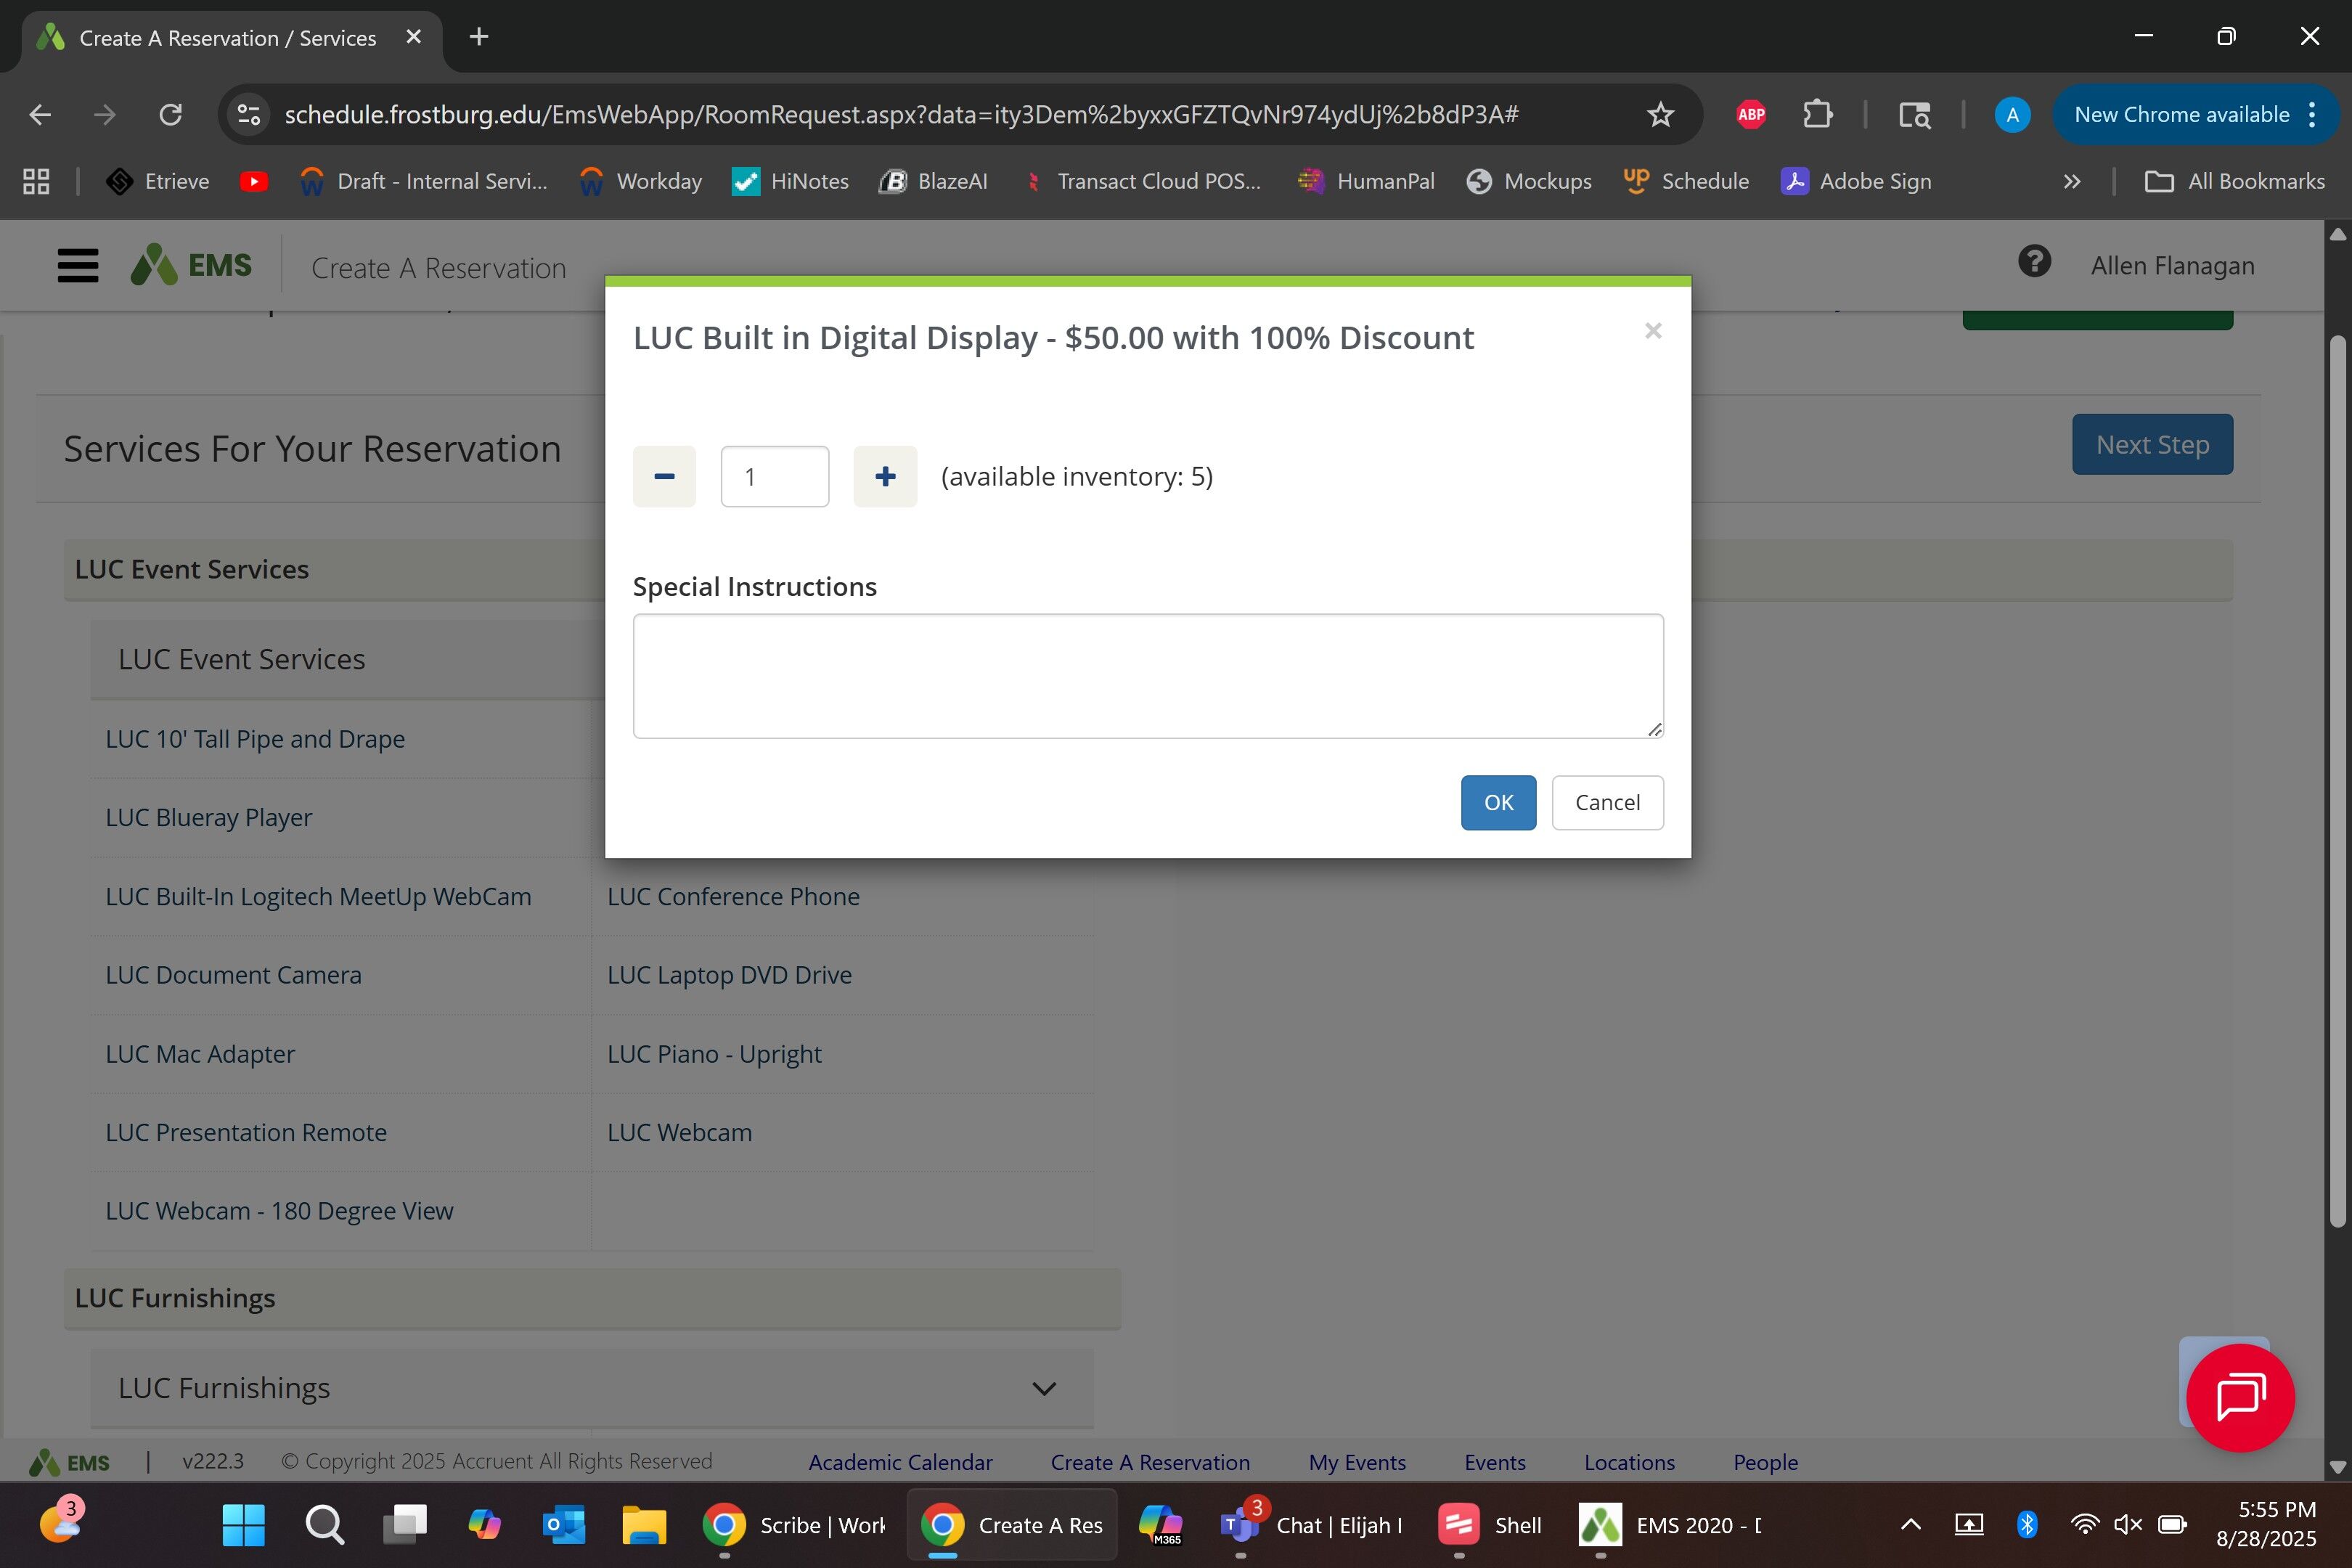The width and height of the screenshot is (2352, 1568).
Task: Open Outlook from the taskbar
Action: coord(564,1525)
